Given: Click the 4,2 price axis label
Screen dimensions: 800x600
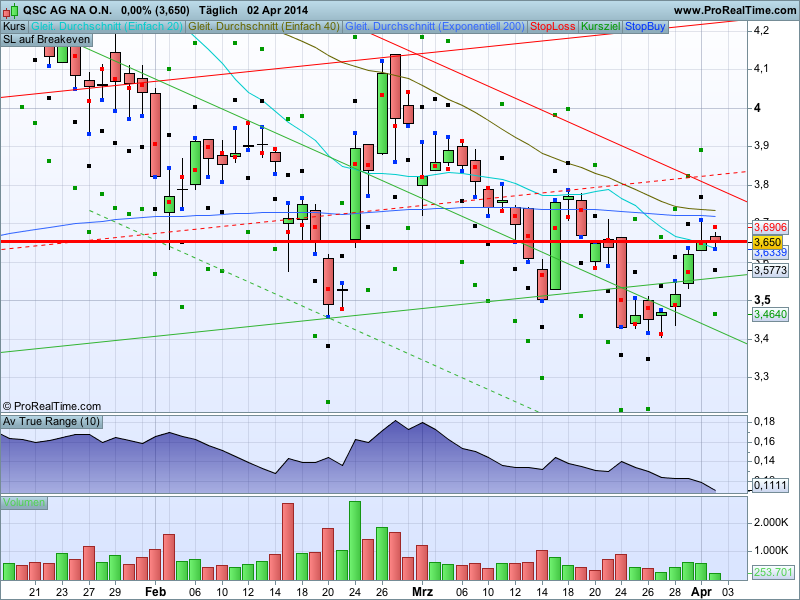Looking at the screenshot, I should click(761, 31).
